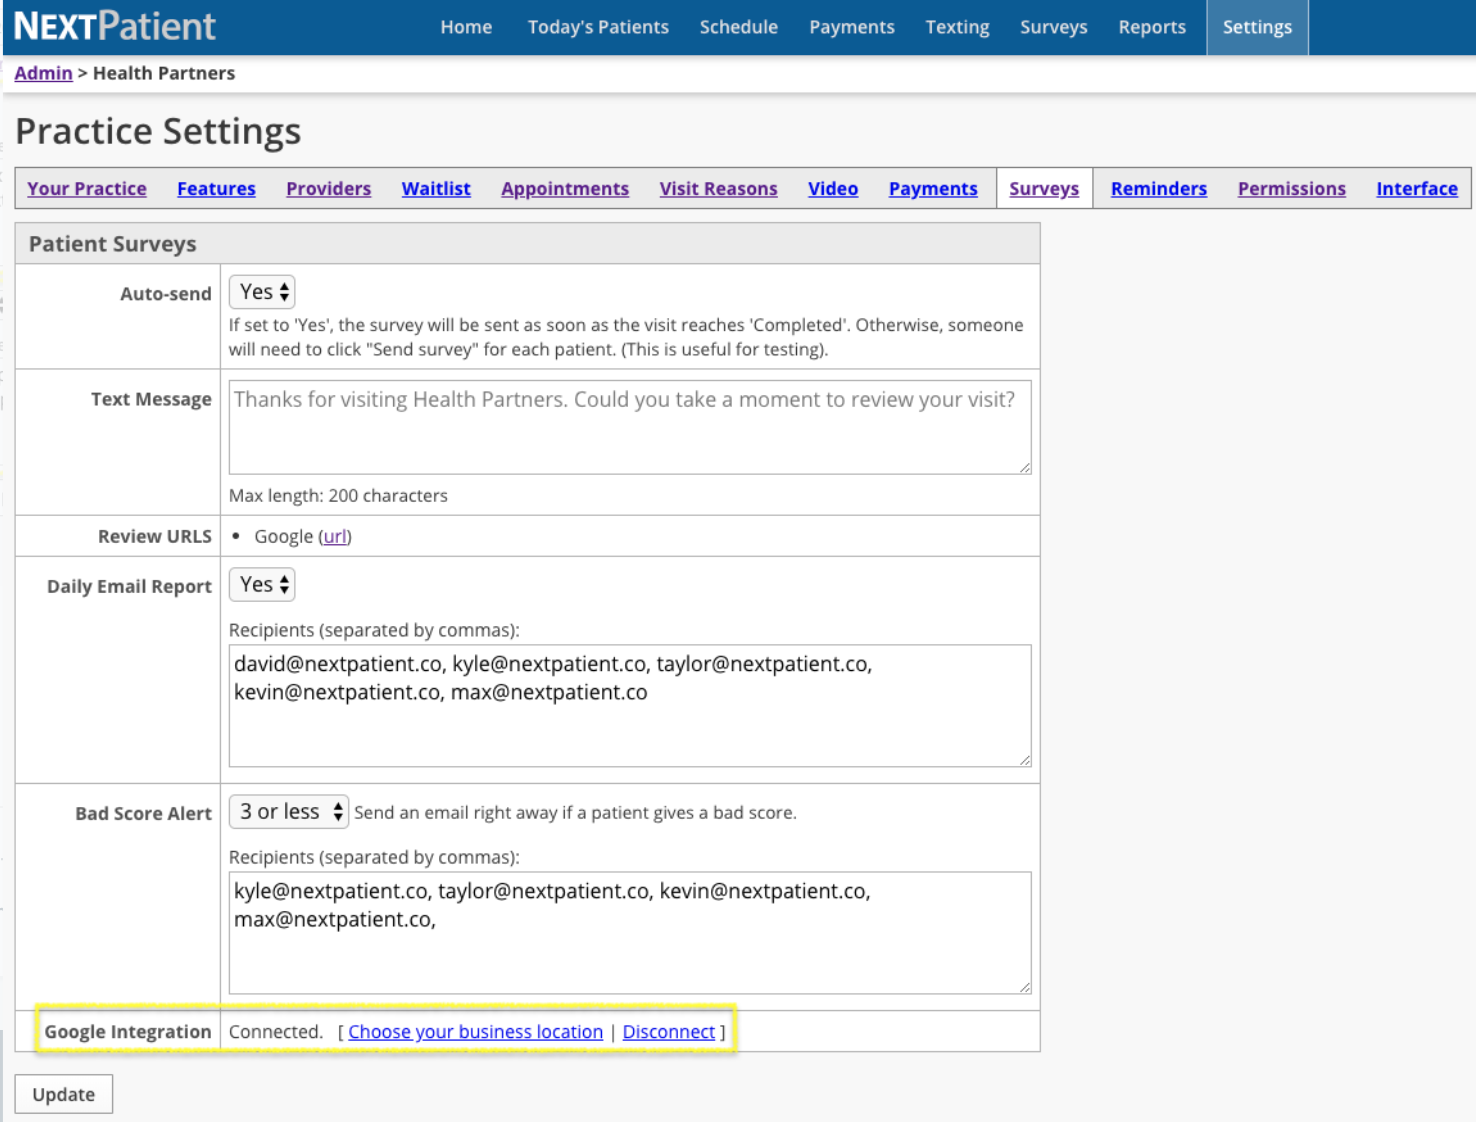Click the Patient Surveys section header
The image size is (1476, 1122).
528,244
